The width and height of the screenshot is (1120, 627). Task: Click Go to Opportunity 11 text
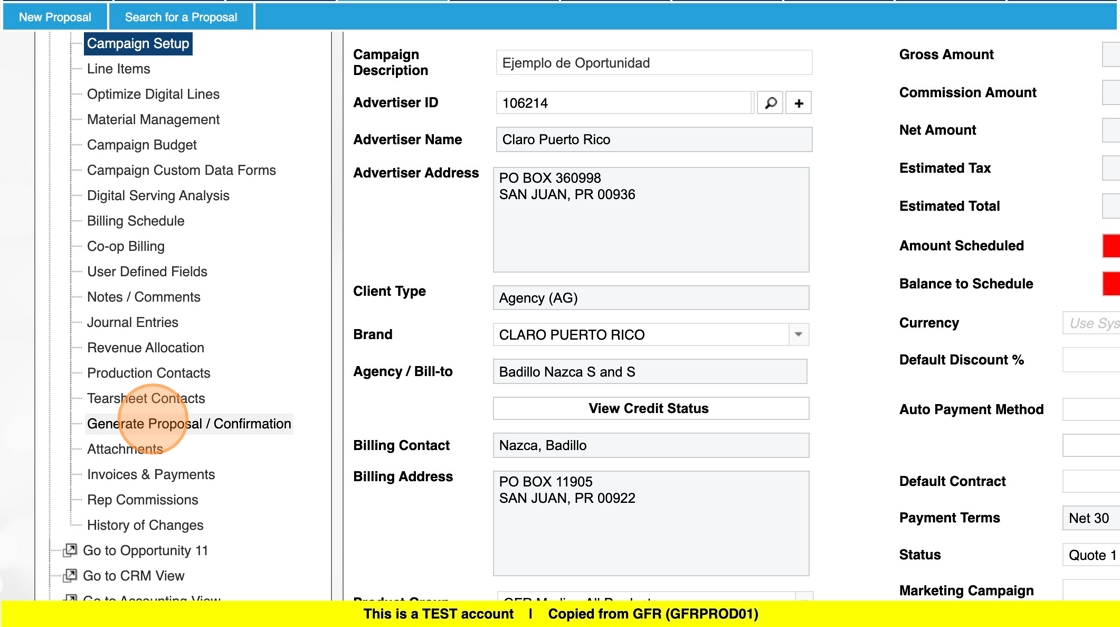click(x=146, y=551)
